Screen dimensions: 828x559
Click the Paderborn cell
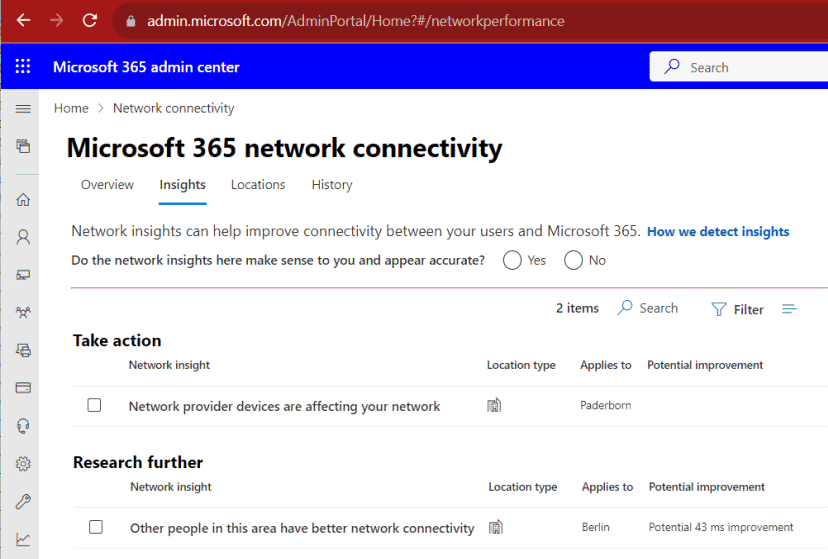(606, 405)
